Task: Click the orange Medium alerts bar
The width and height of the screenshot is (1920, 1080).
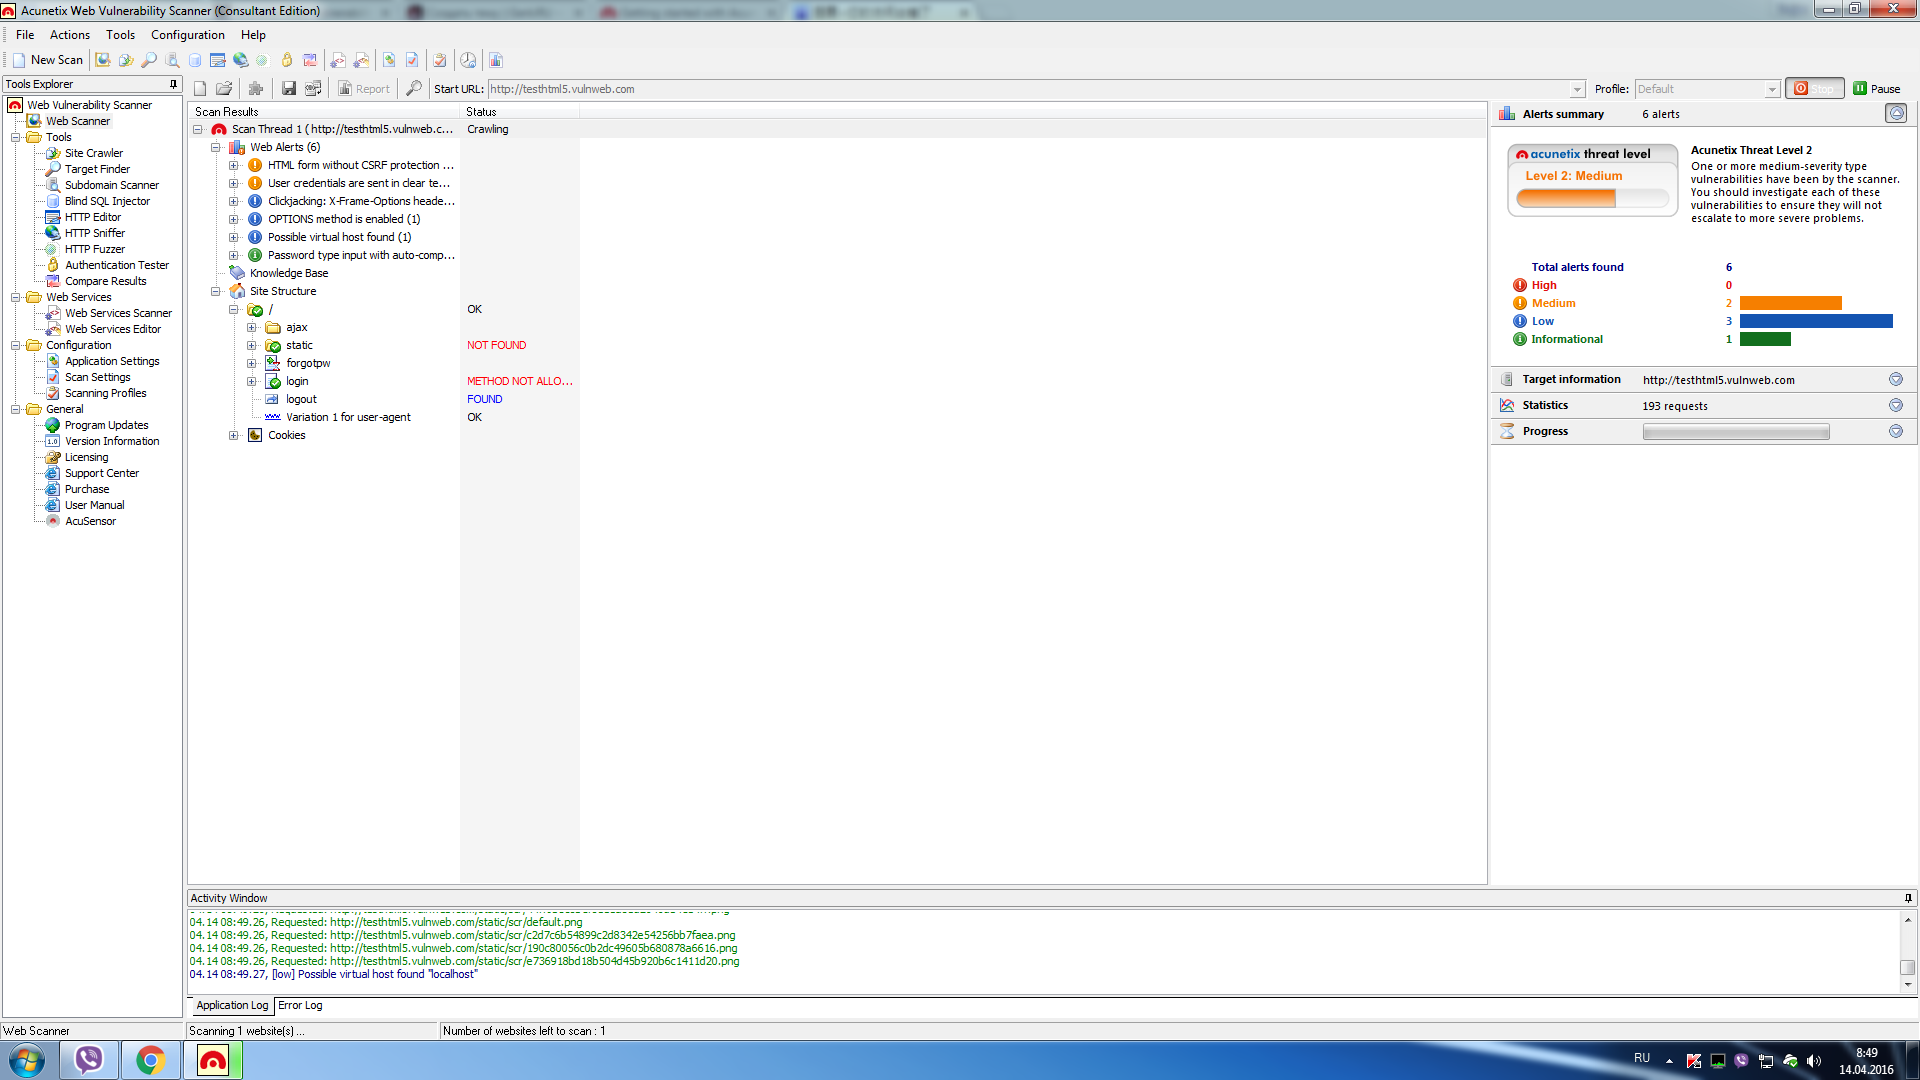Action: pyautogui.click(x=1790, y=303)
